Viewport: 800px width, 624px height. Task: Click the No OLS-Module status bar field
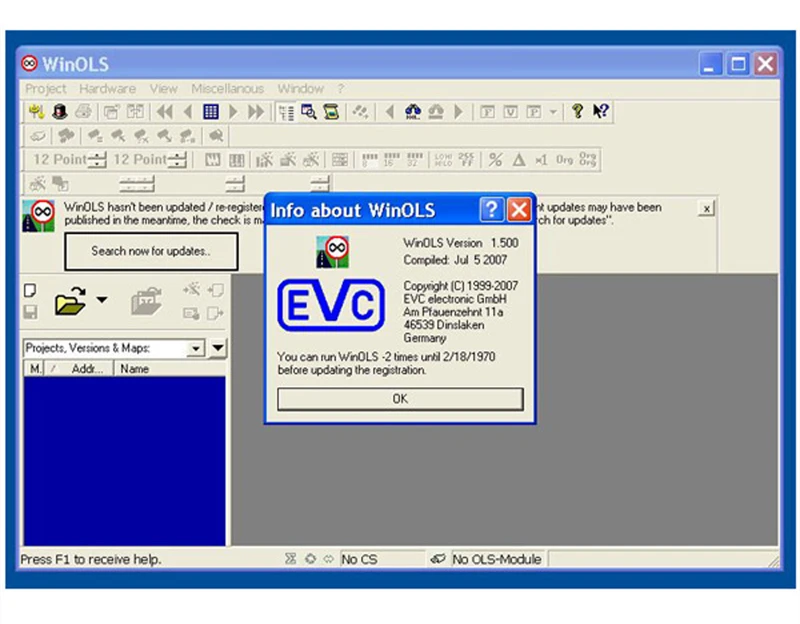pyautogui.click(x=496, y=559)
